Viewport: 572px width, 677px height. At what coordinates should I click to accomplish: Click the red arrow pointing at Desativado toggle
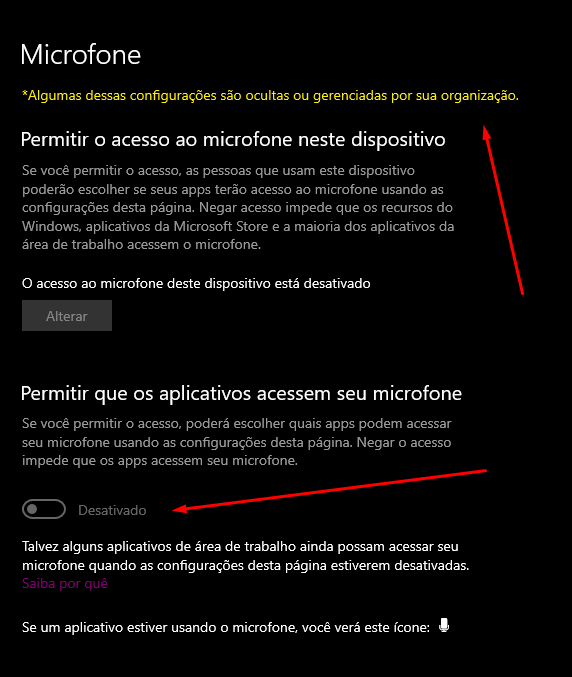[329, 491]
